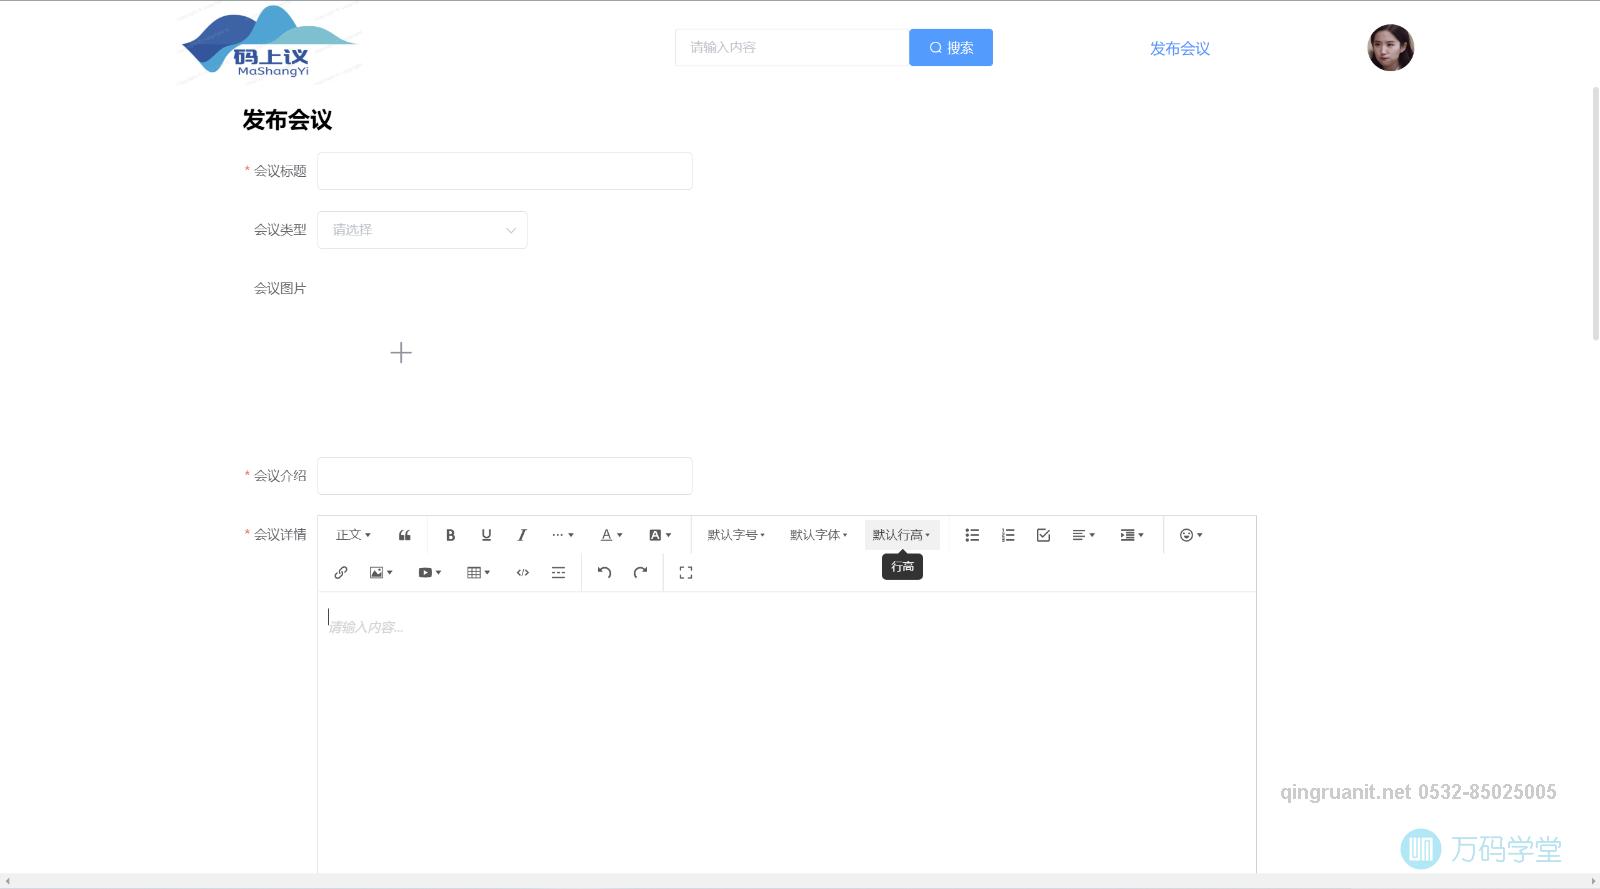1600x889 pixels.
Task: Open the 默认行高 line height dropdown
Action: click(x=902, y=535)
